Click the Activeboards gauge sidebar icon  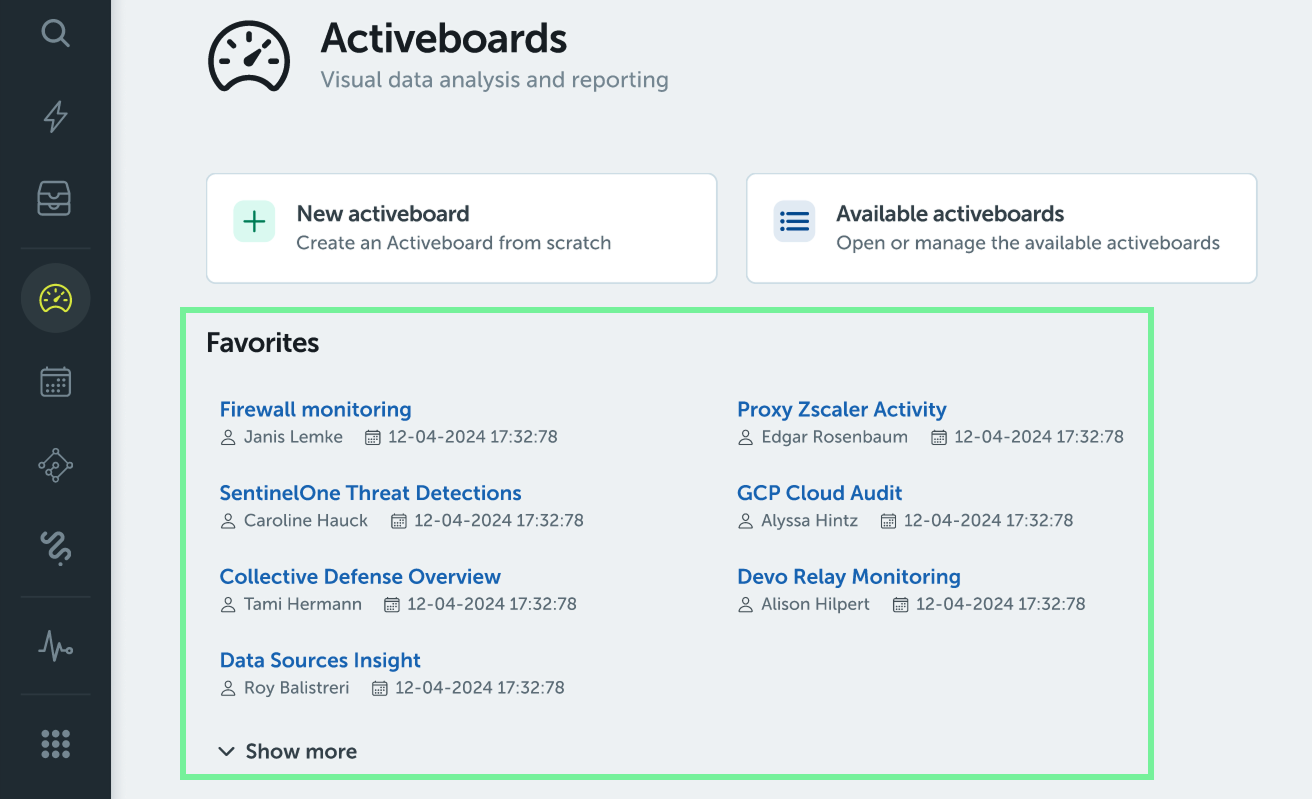tap(55, 298)
